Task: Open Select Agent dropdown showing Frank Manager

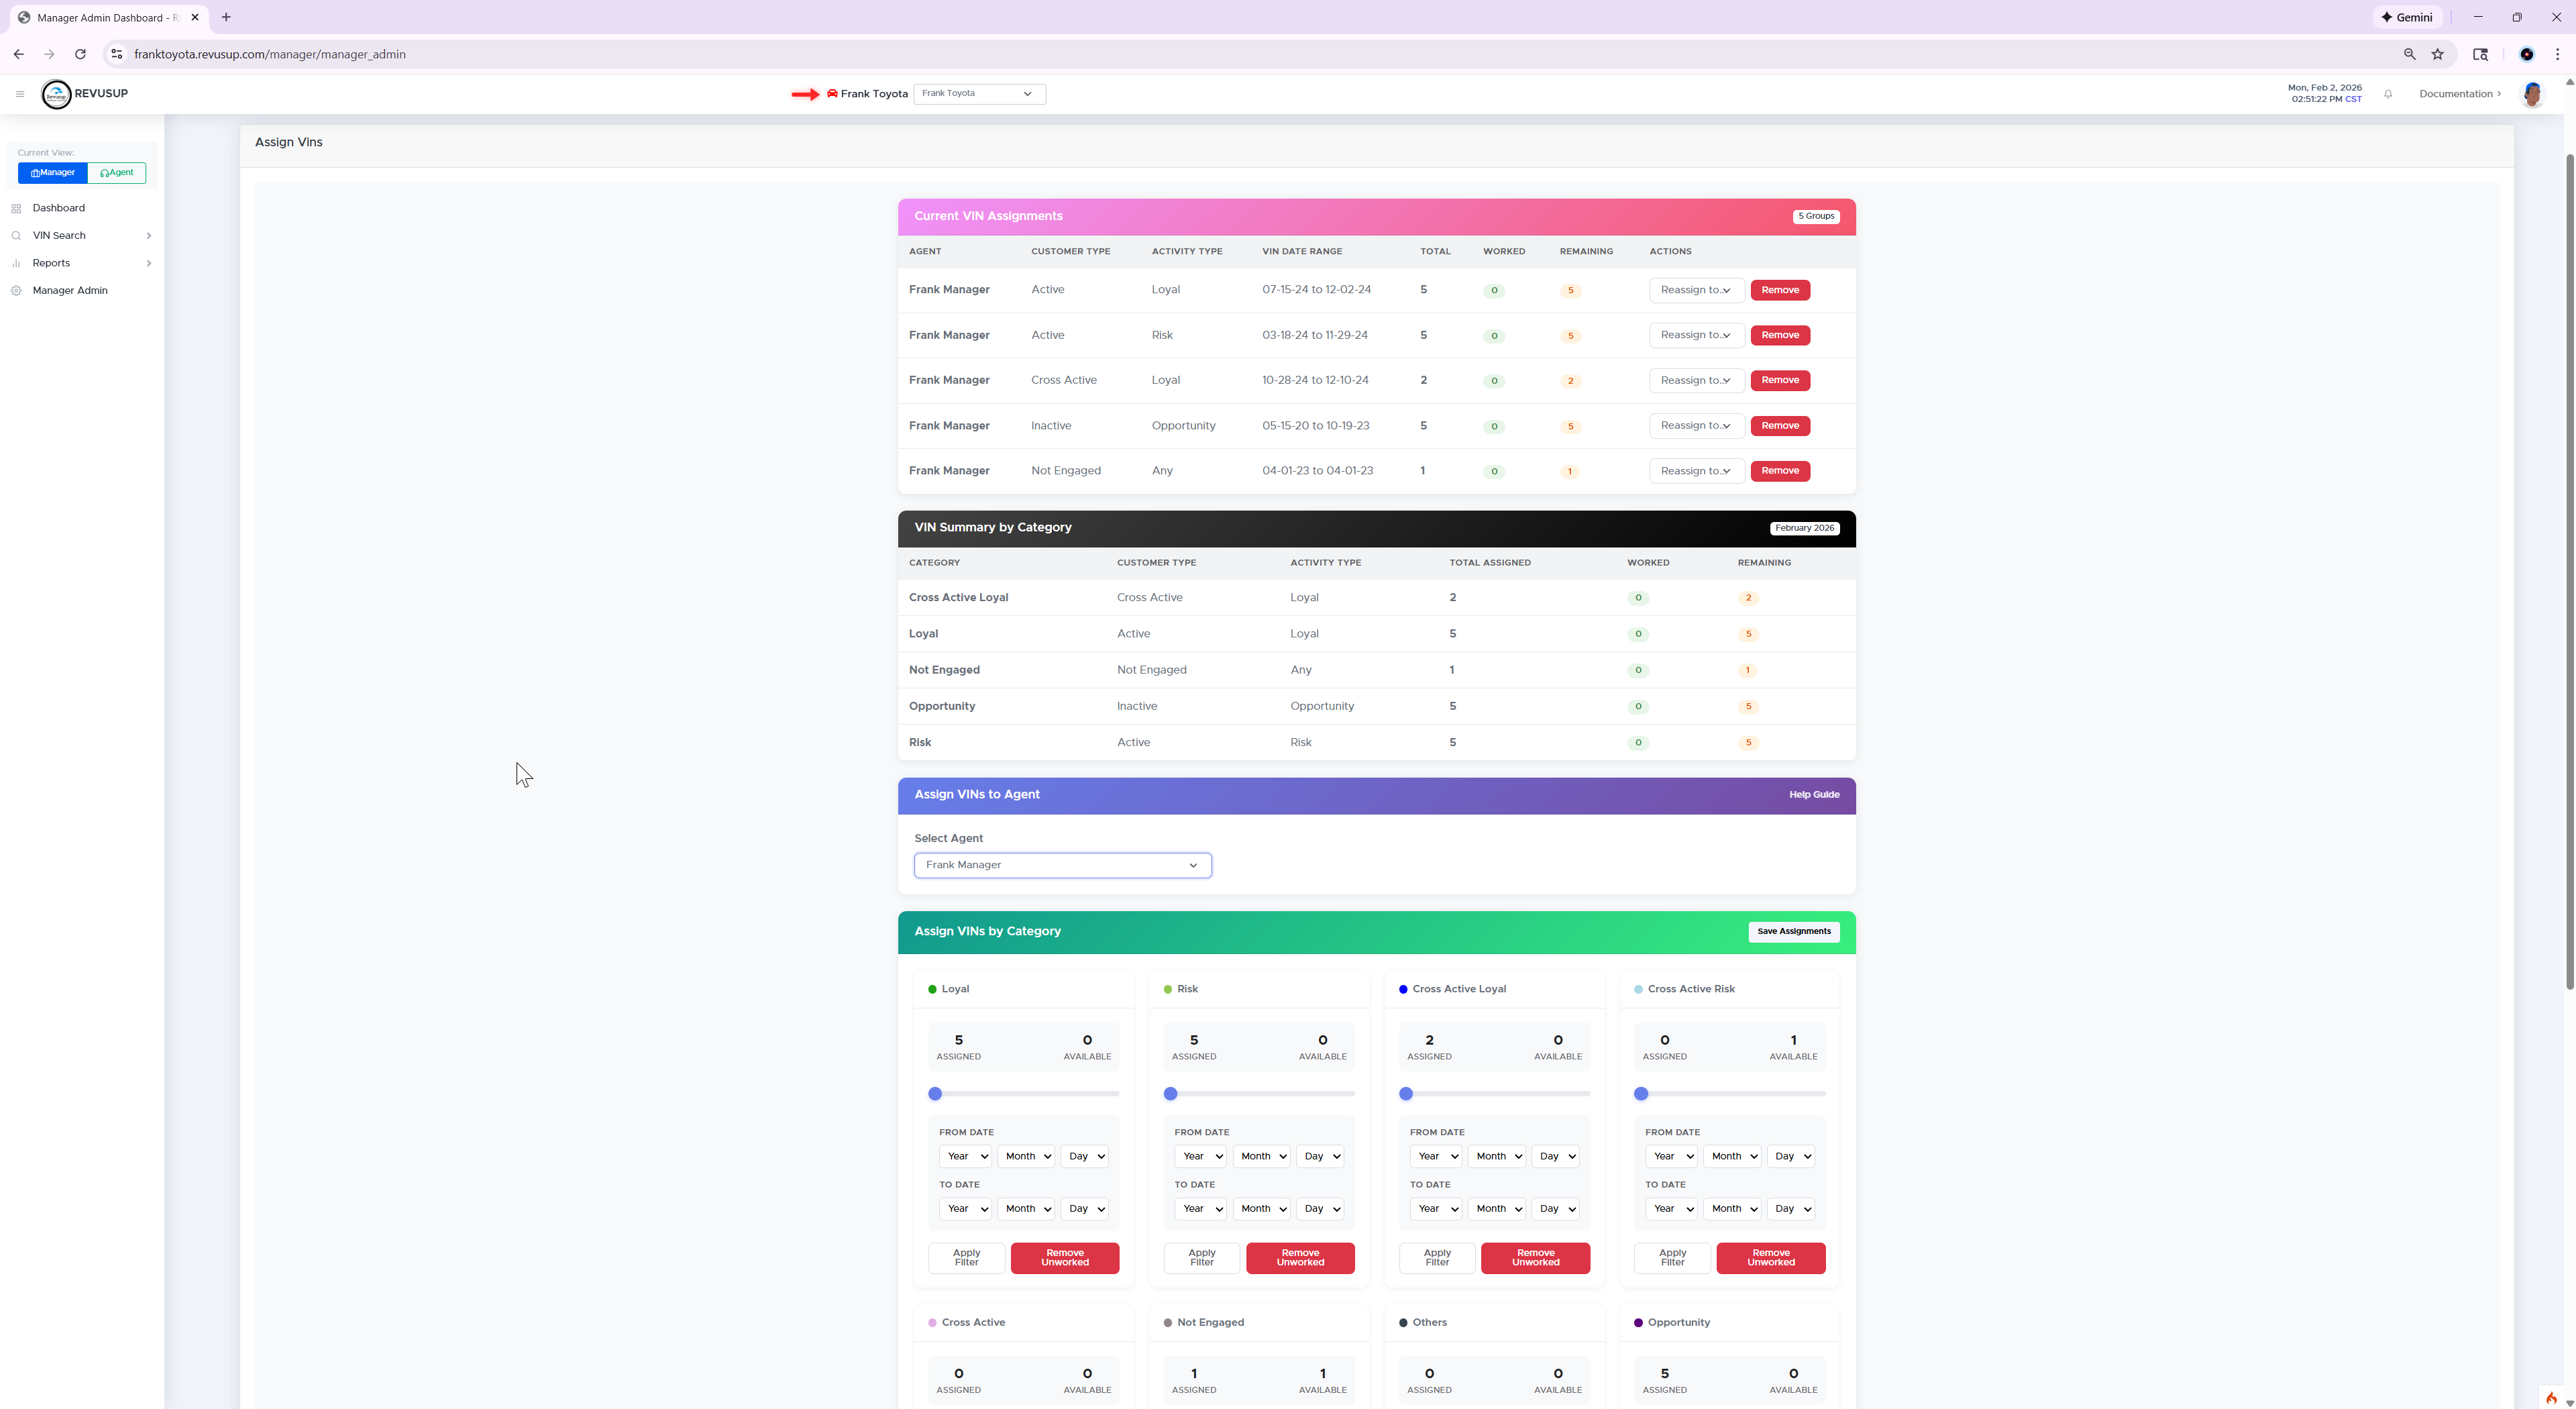Action: tap(1062, 865)
